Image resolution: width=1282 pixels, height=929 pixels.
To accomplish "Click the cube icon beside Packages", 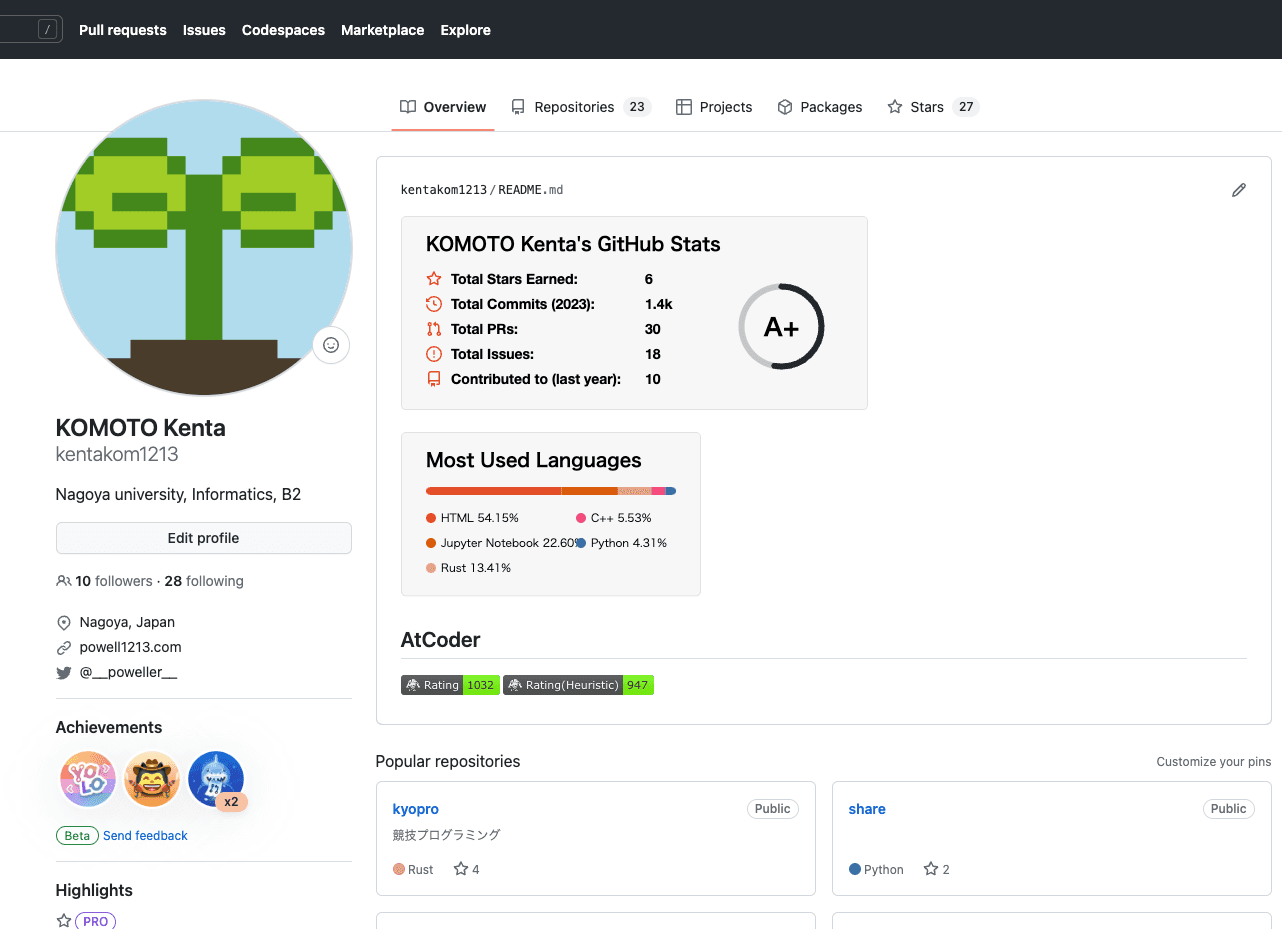I will 785,107.
